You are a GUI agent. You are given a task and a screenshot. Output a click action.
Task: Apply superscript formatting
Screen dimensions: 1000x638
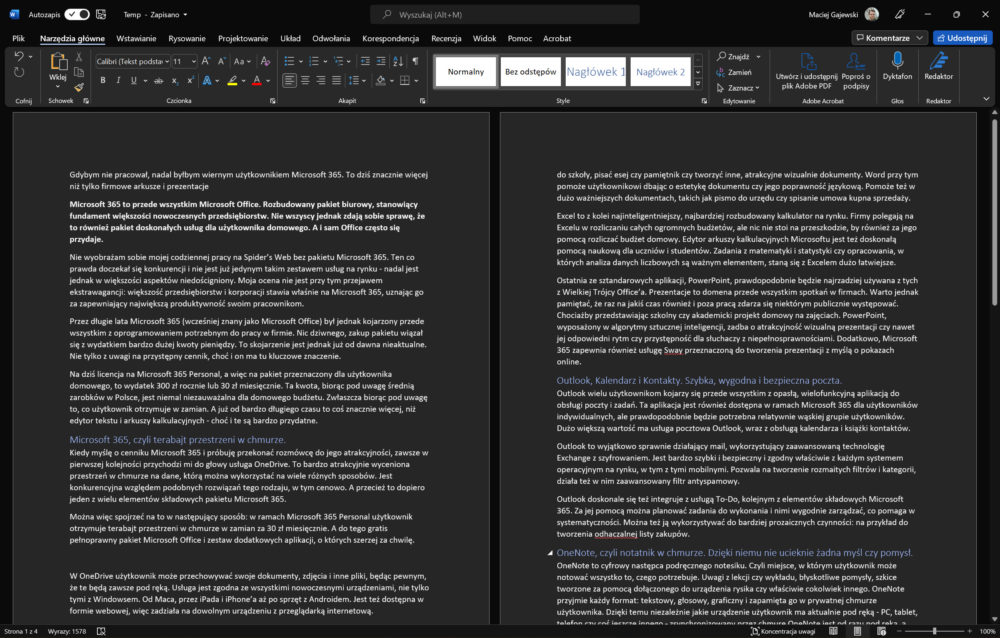[x=190, y=81]
